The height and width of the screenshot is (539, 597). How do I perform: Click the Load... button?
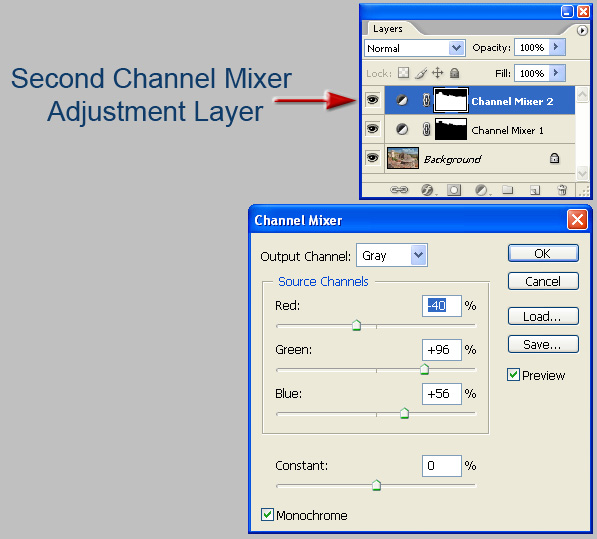(543, 316)
